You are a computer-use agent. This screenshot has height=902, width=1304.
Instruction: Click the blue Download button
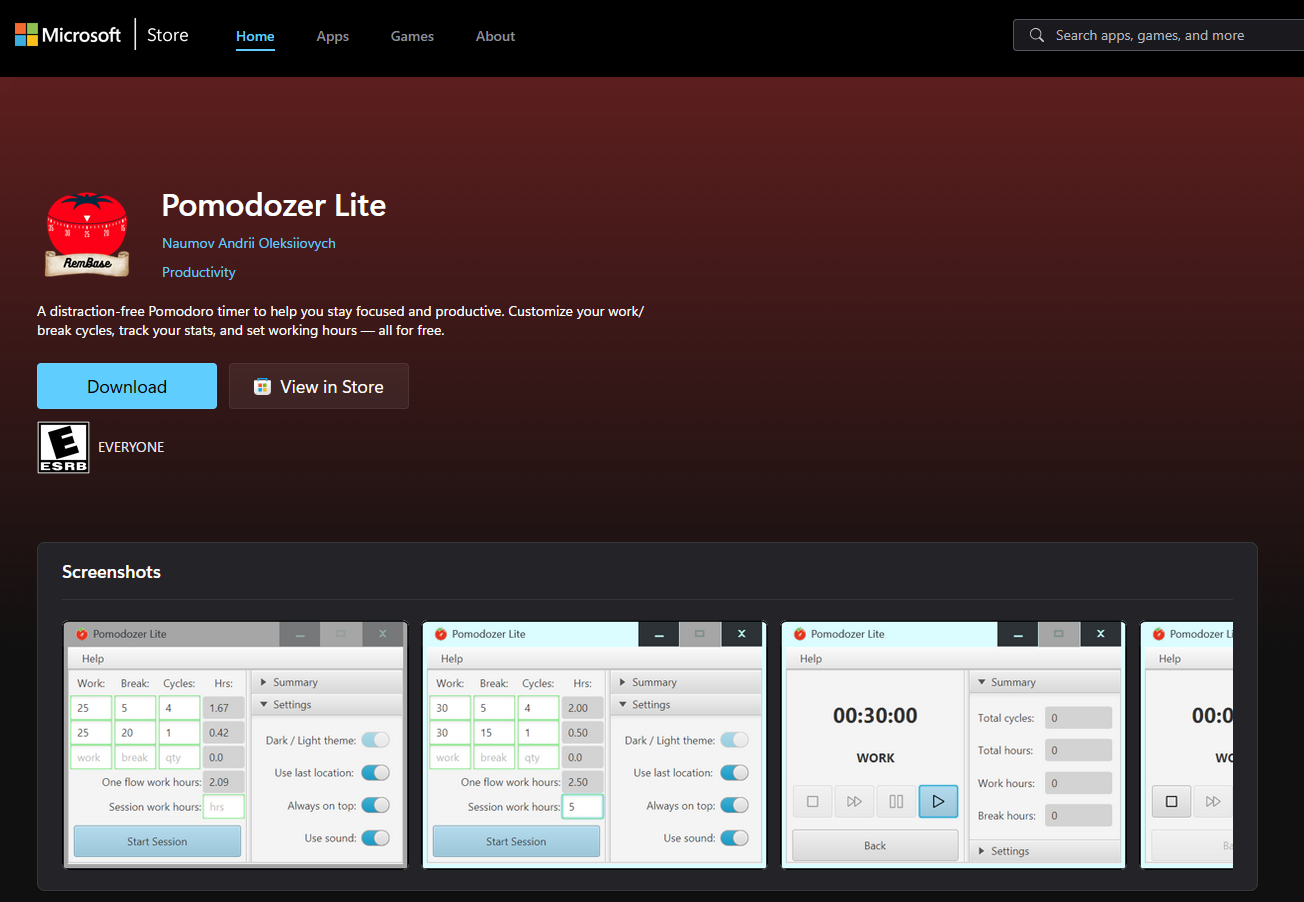point(127,387)
